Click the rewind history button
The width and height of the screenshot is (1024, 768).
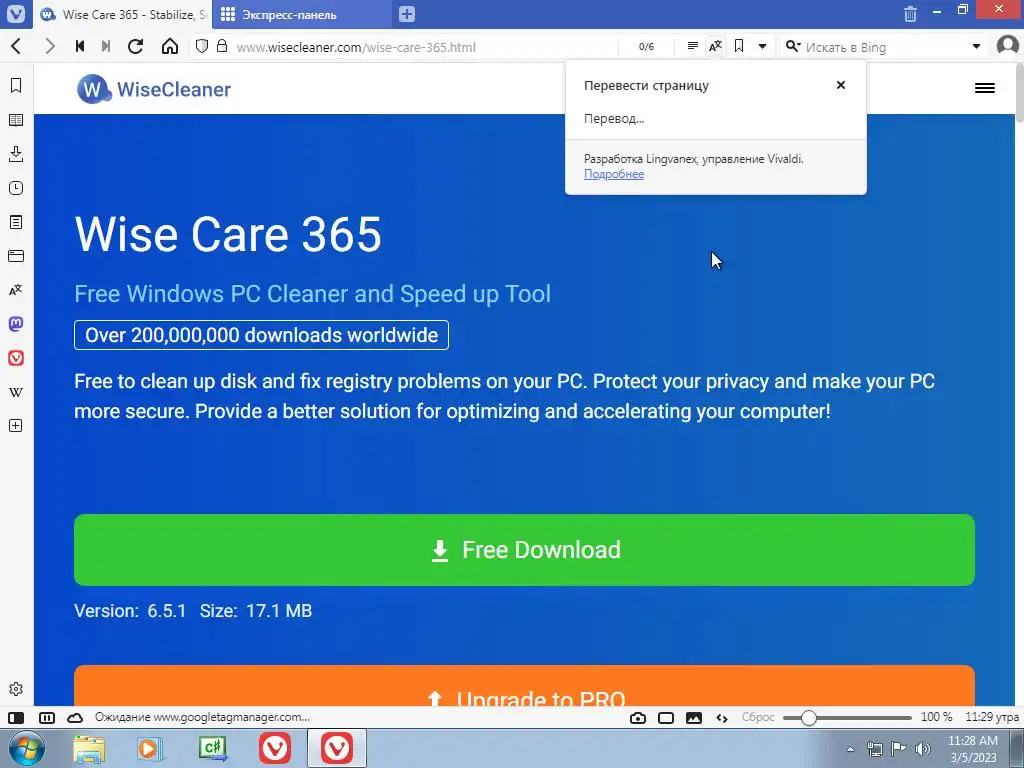80,46
